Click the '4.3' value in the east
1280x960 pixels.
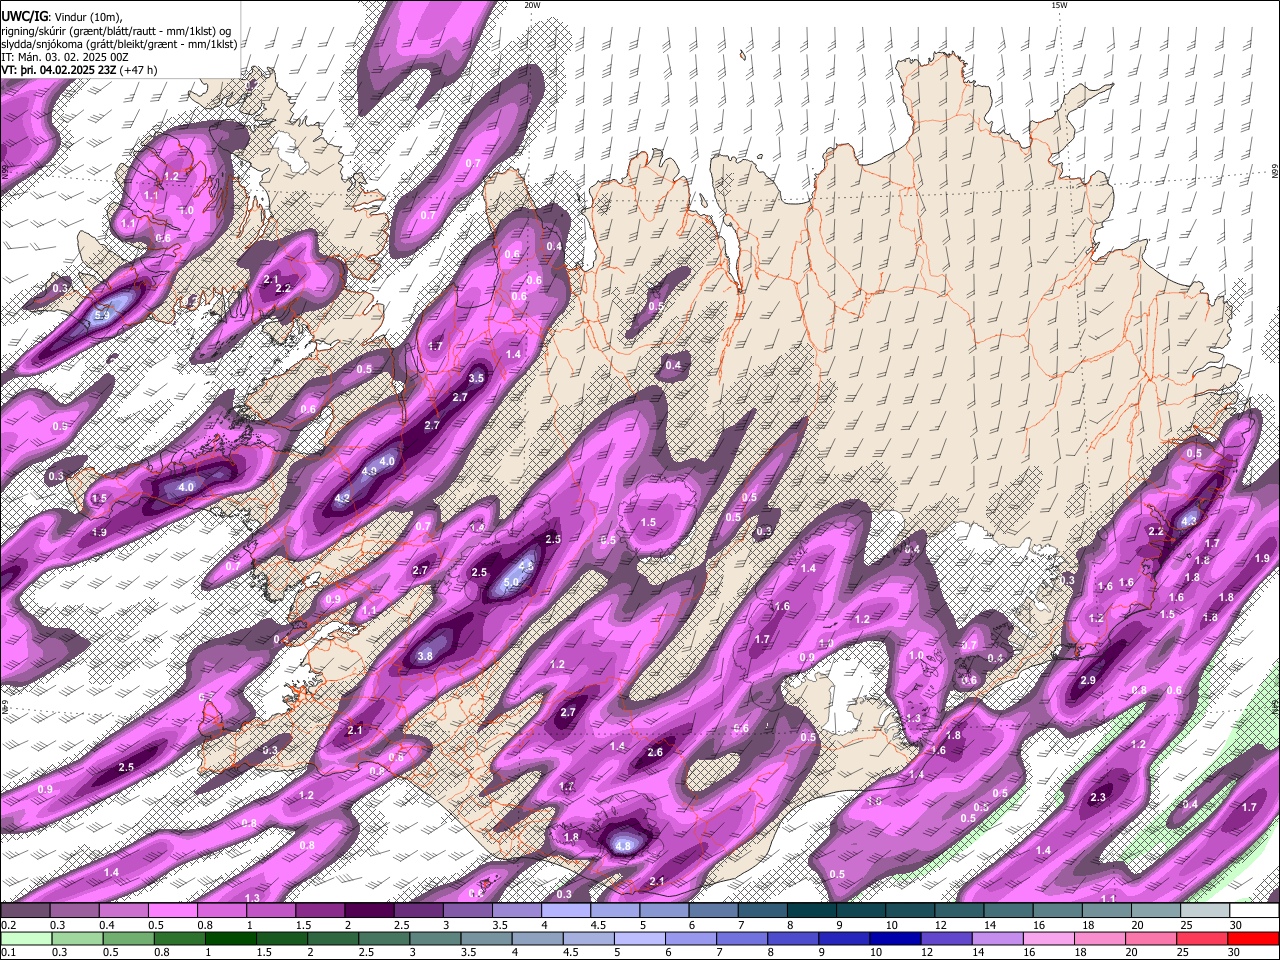click(x=1189, y=521)
